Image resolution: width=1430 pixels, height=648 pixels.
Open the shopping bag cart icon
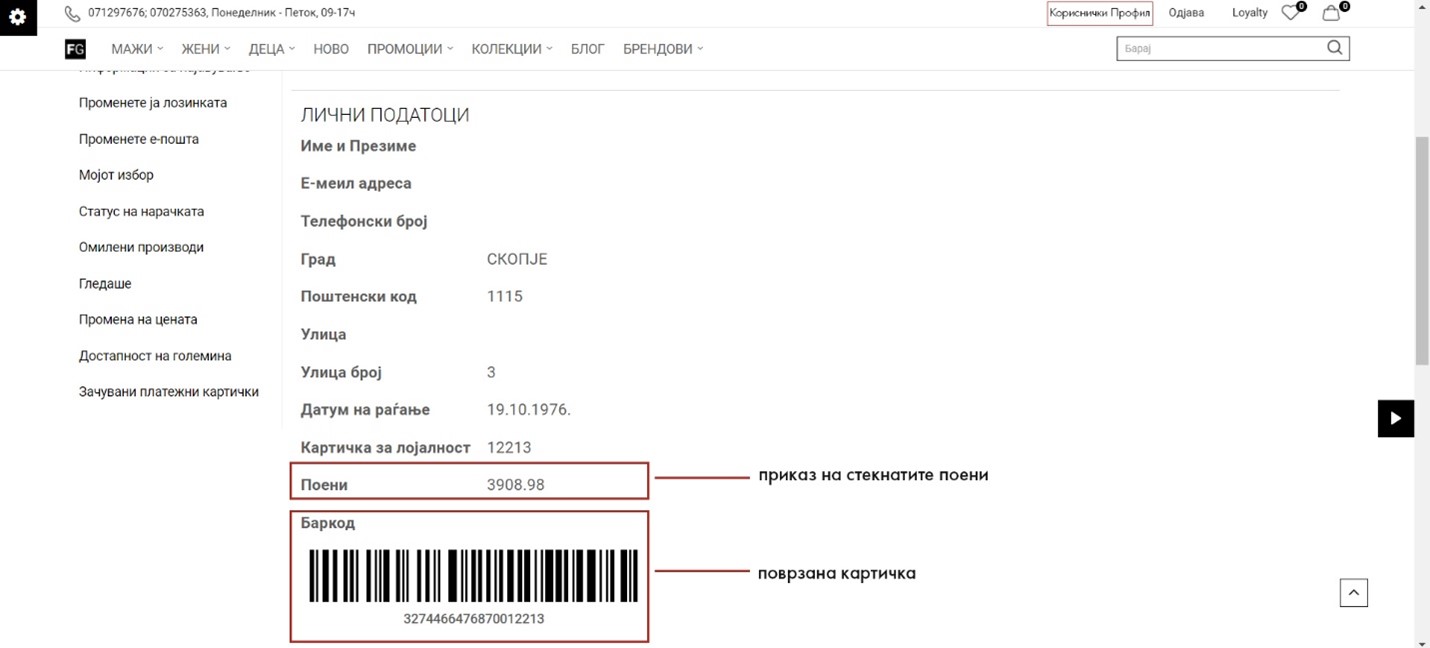tap(1331, 13)
